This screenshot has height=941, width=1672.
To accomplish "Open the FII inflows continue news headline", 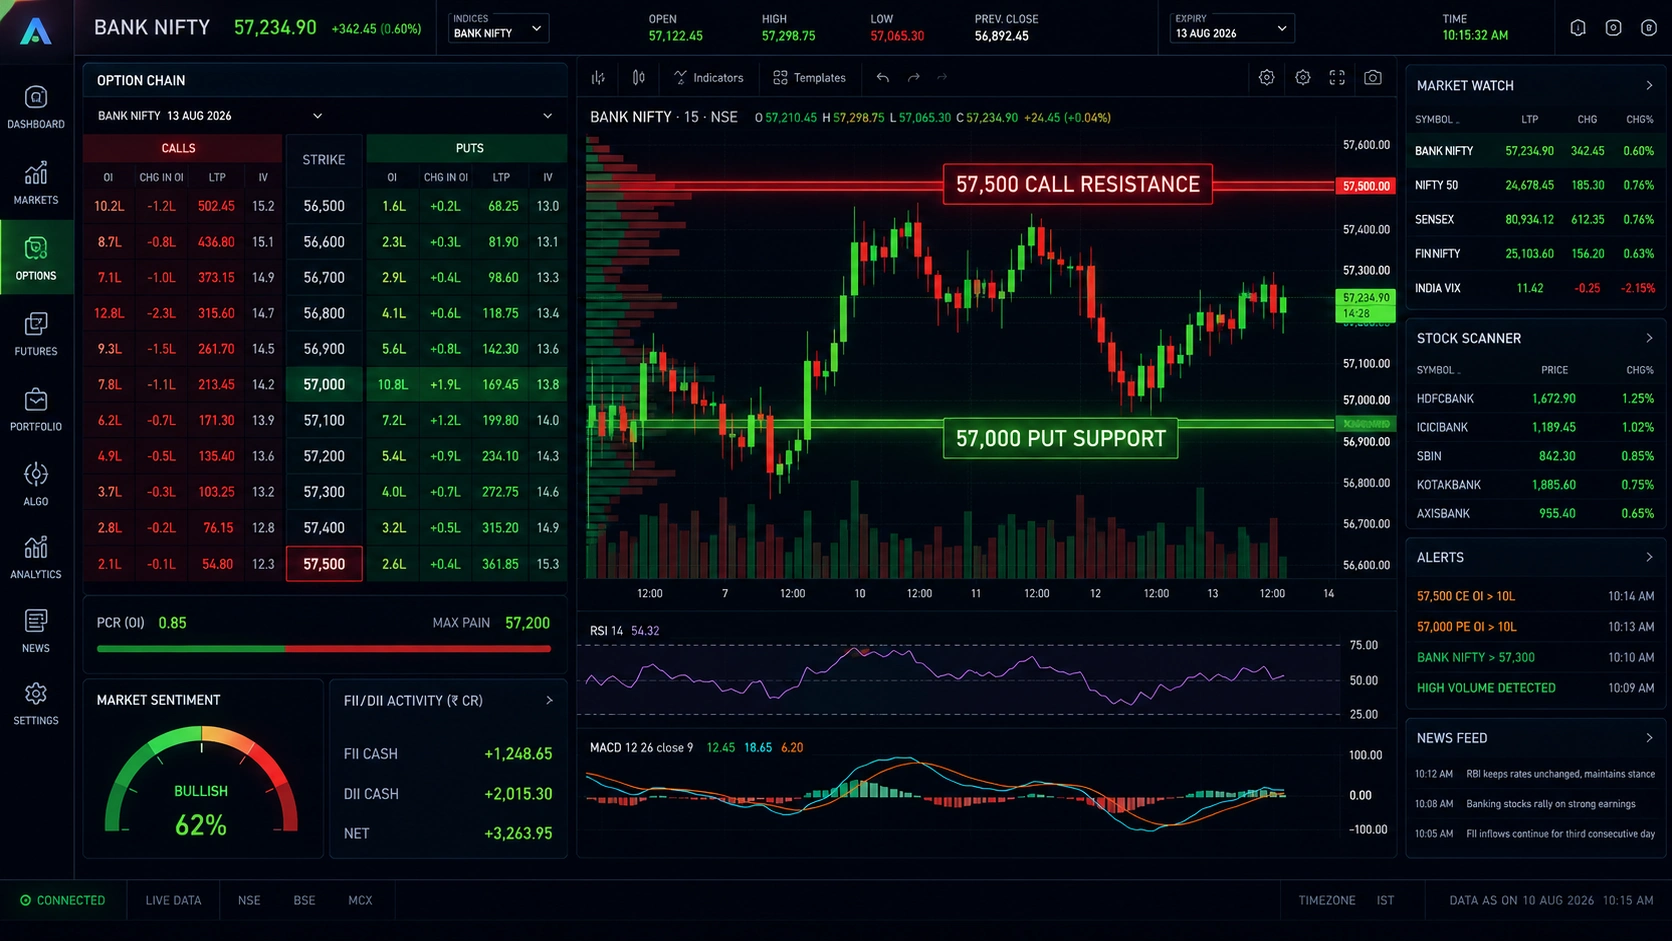I will (1535, 834).
